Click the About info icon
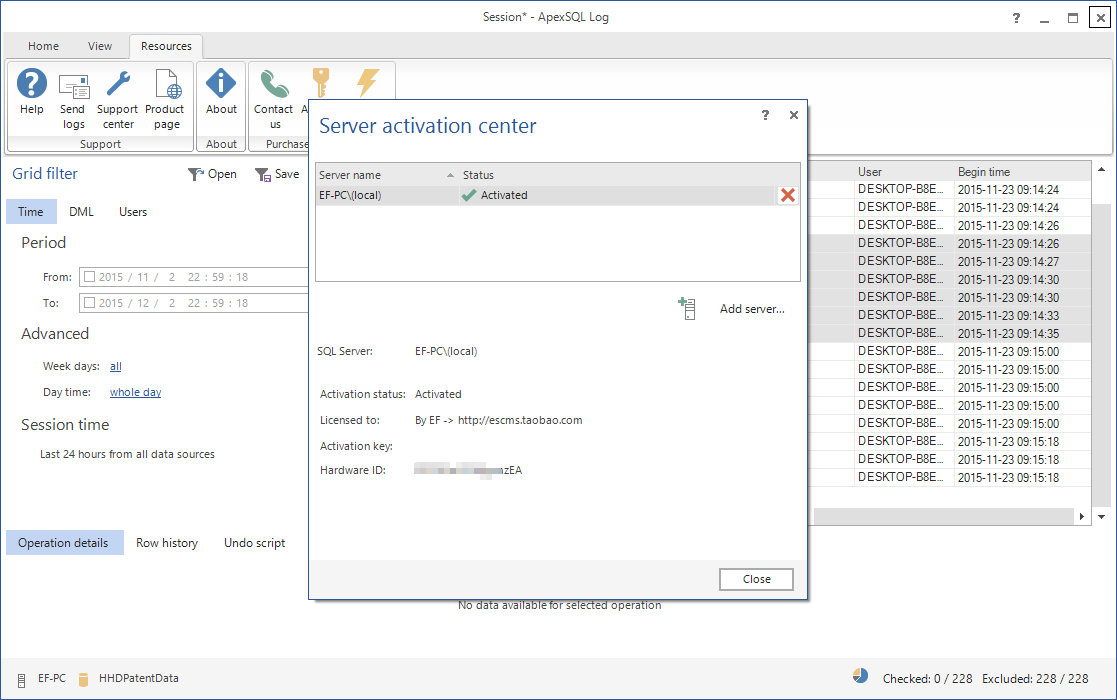The width and height of the screenshot is (1117, 700). [221, 83]
